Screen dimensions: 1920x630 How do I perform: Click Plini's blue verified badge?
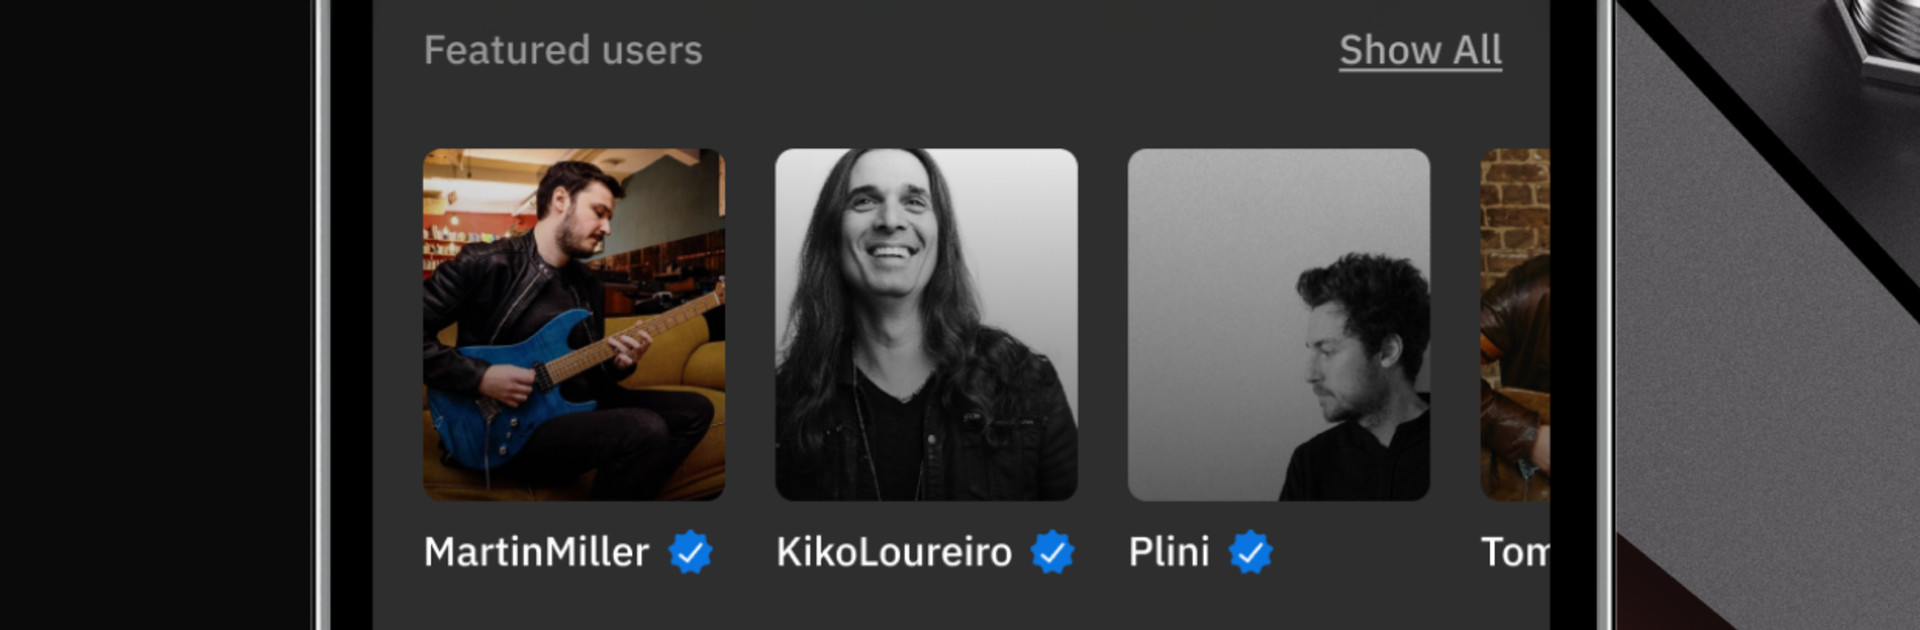pos(1250,552)
